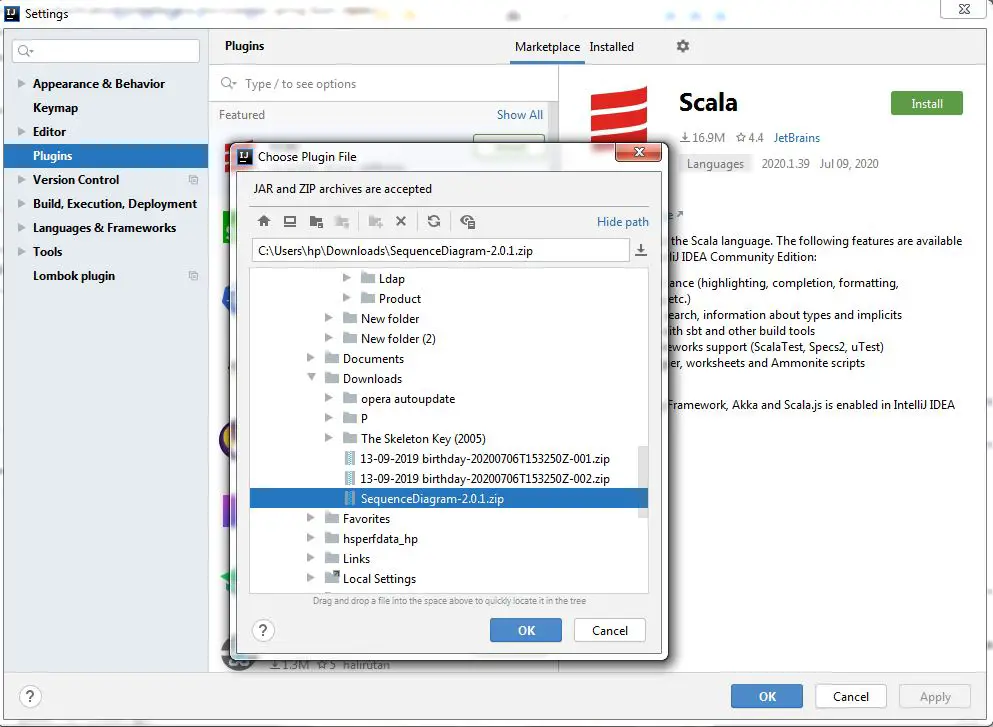993x727 pixels.
Task: Confirm plugin file with OK button
Action: (x=526, y=630)
